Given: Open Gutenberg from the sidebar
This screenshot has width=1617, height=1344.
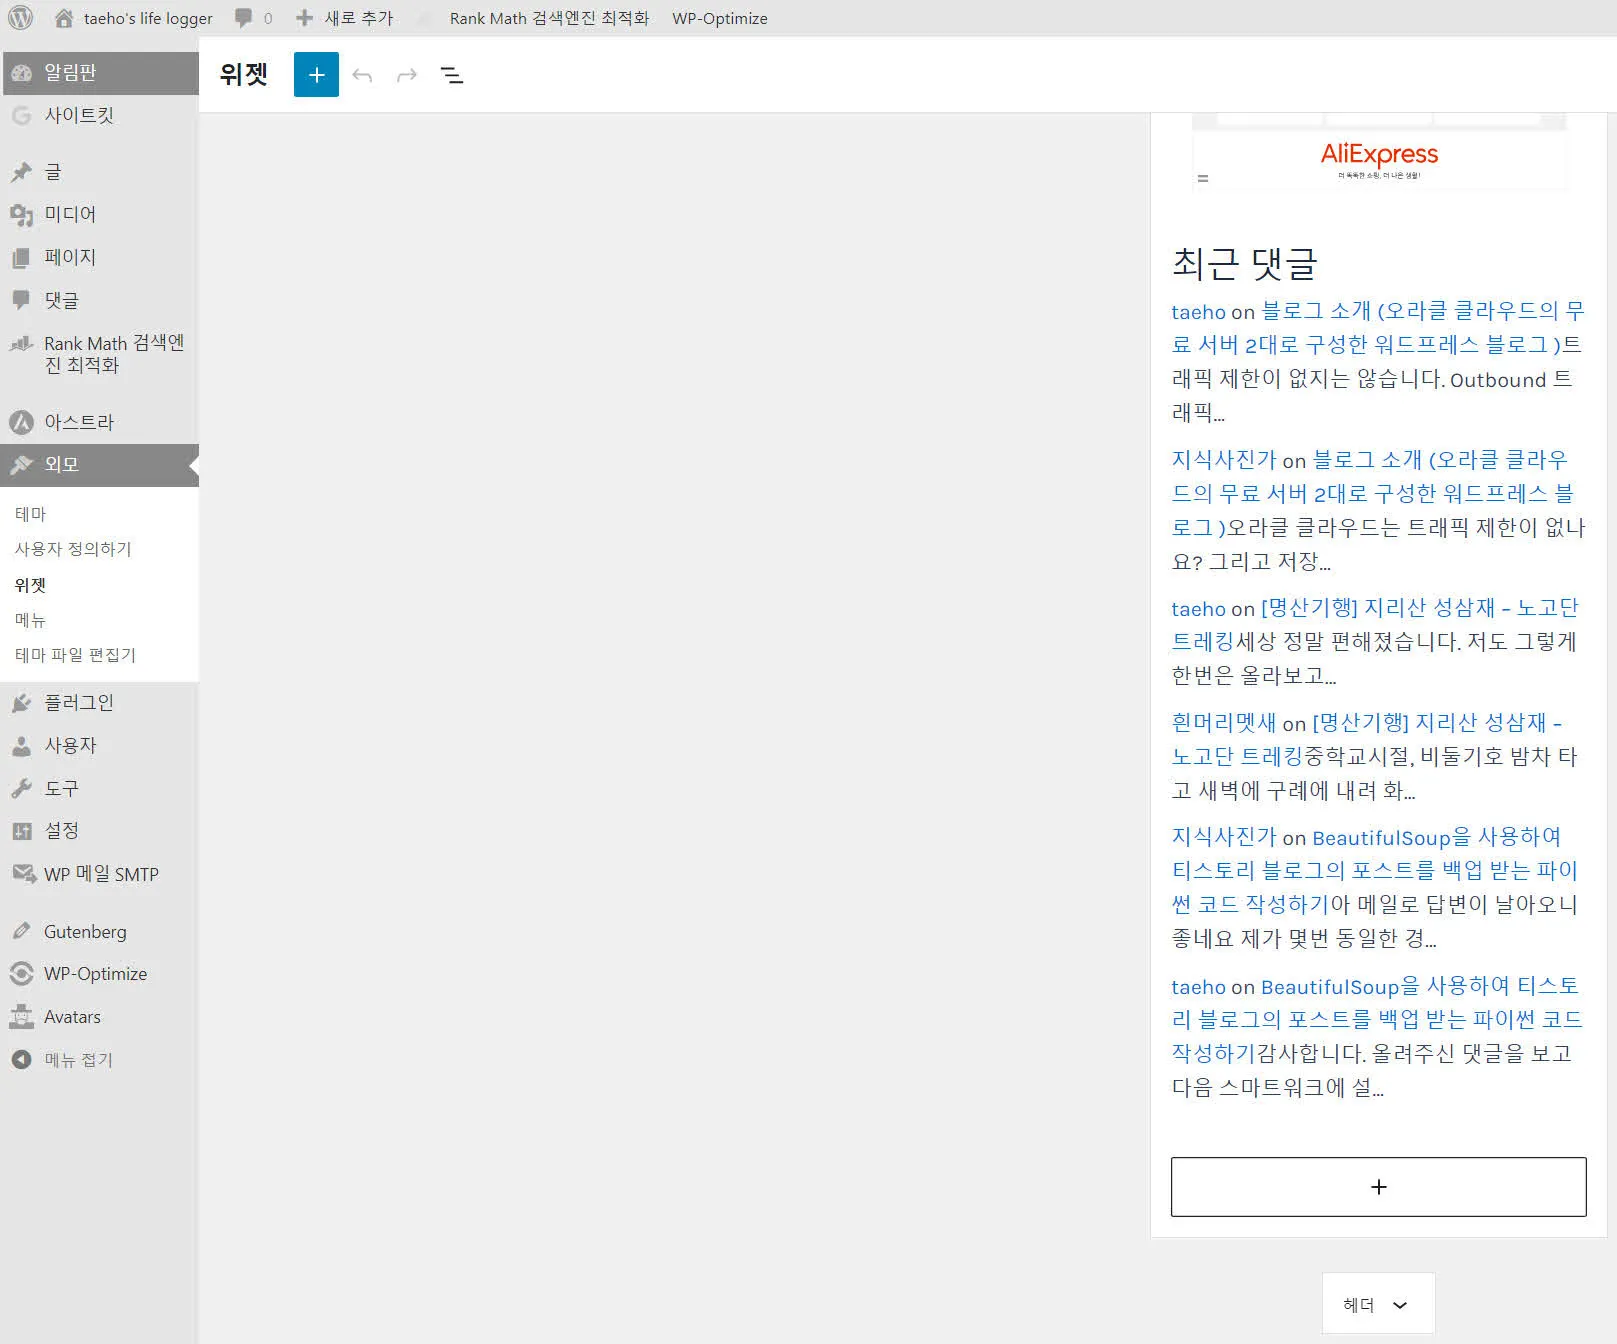Looking at the screenshot, I should click(x=84, y=931).
